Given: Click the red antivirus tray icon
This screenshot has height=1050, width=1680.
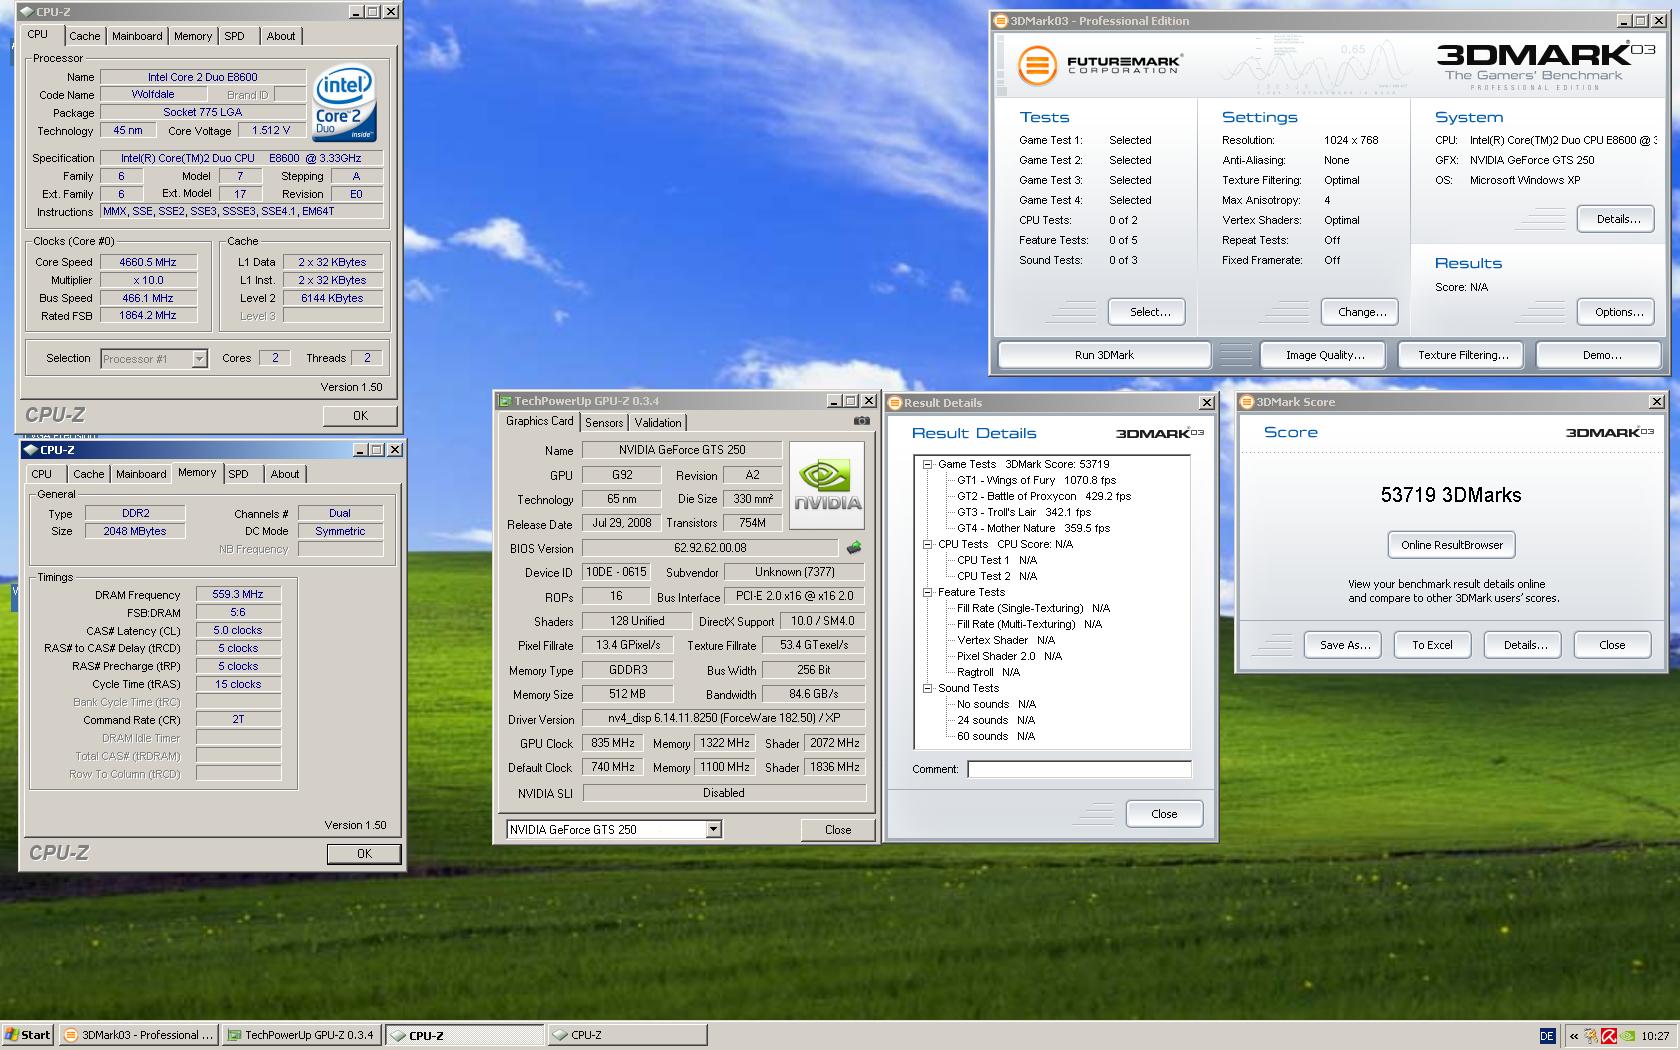Looking at the screenshot, I should coord(1610,1036).
